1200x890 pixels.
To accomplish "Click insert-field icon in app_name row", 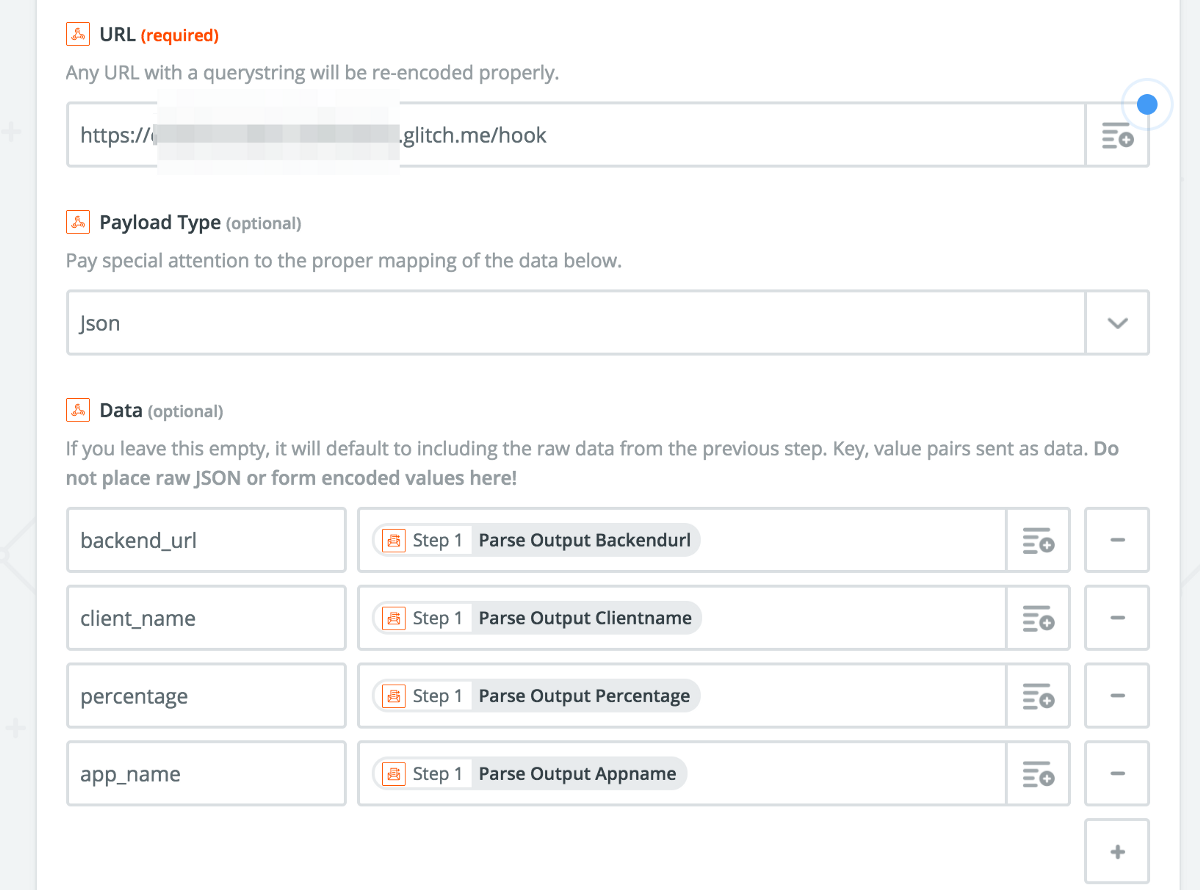I will tap(1038, 775).
